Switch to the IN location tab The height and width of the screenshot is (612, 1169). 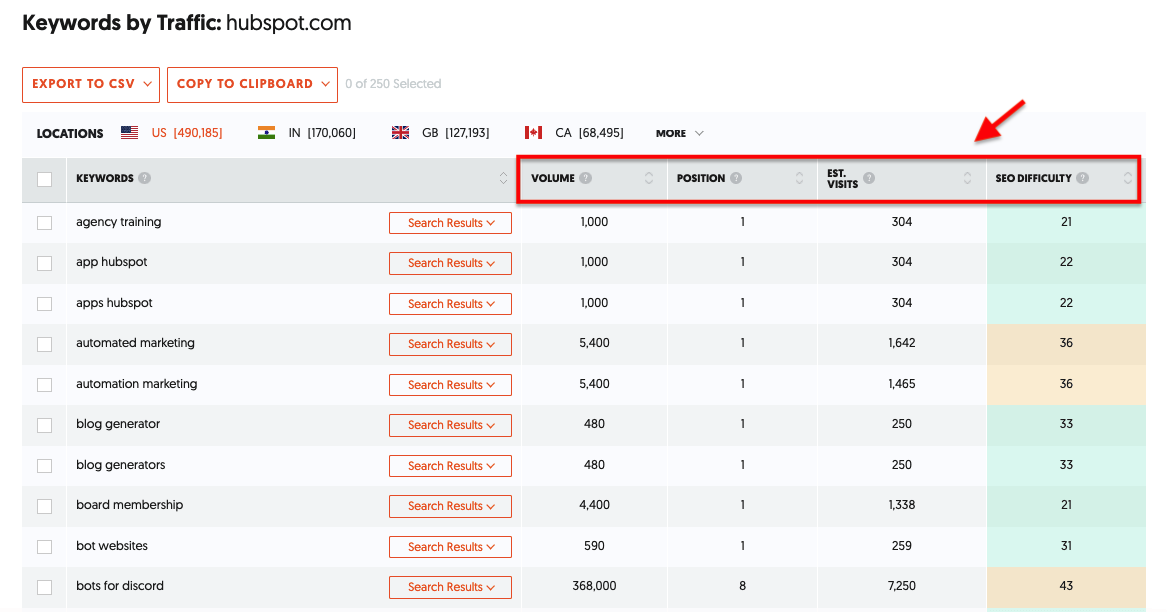click(x=306, y=133)
